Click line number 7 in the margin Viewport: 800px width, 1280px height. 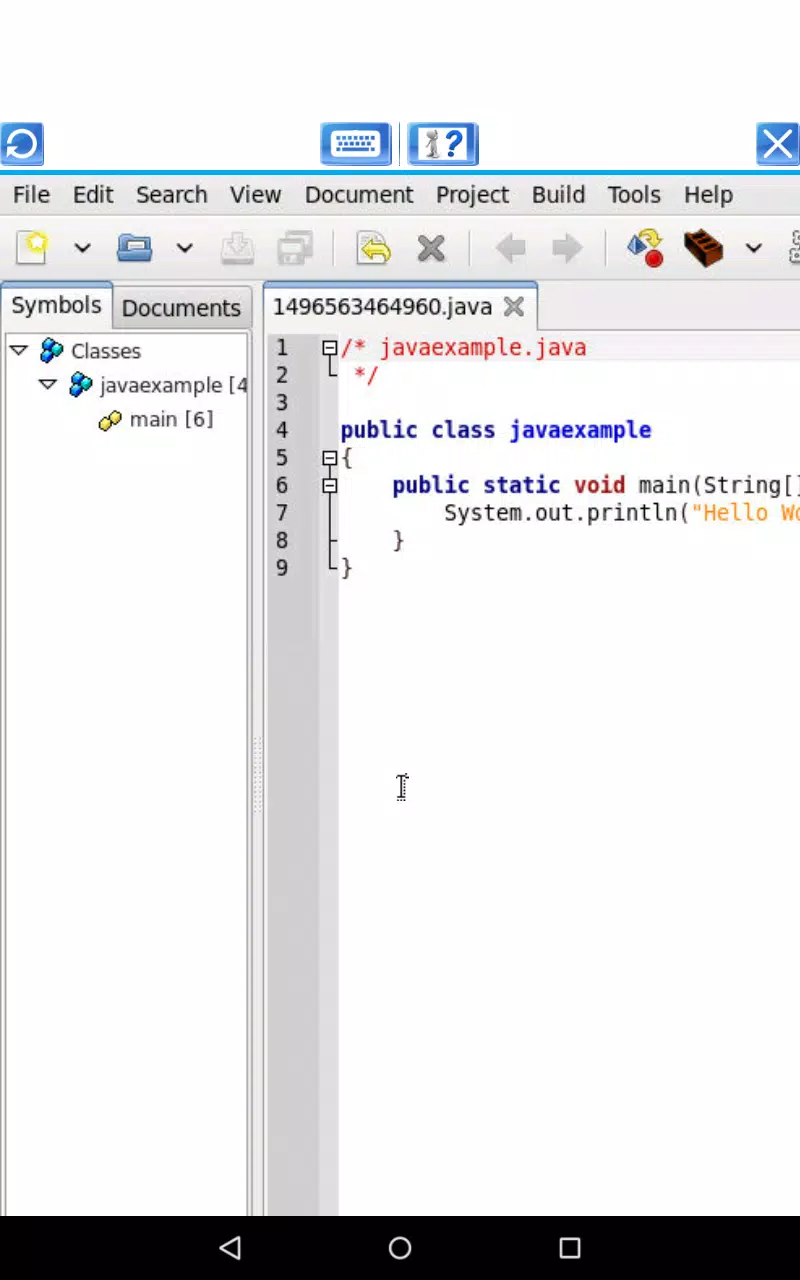pyautogui.click(x=282, y=513)
